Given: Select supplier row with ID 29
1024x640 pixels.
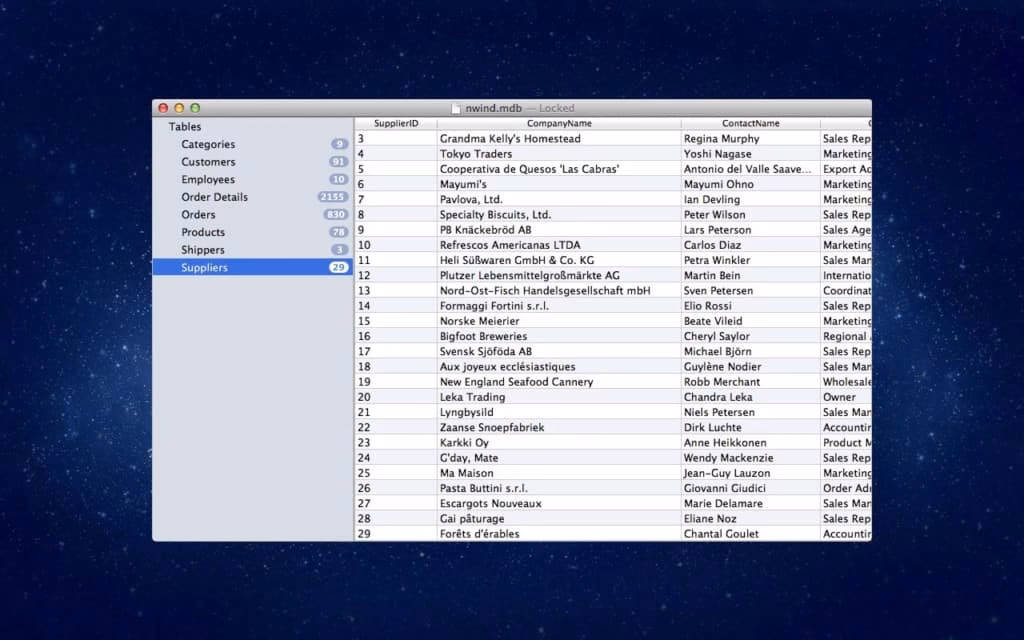Looking at the screenshot, I should tap(364, 534).
